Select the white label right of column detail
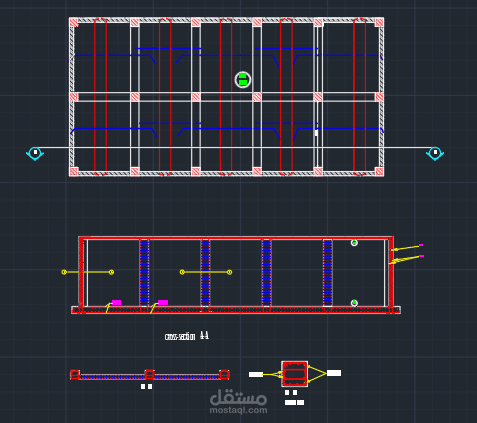The width and height of the screenshot is (477, 423). click(334, 373)
